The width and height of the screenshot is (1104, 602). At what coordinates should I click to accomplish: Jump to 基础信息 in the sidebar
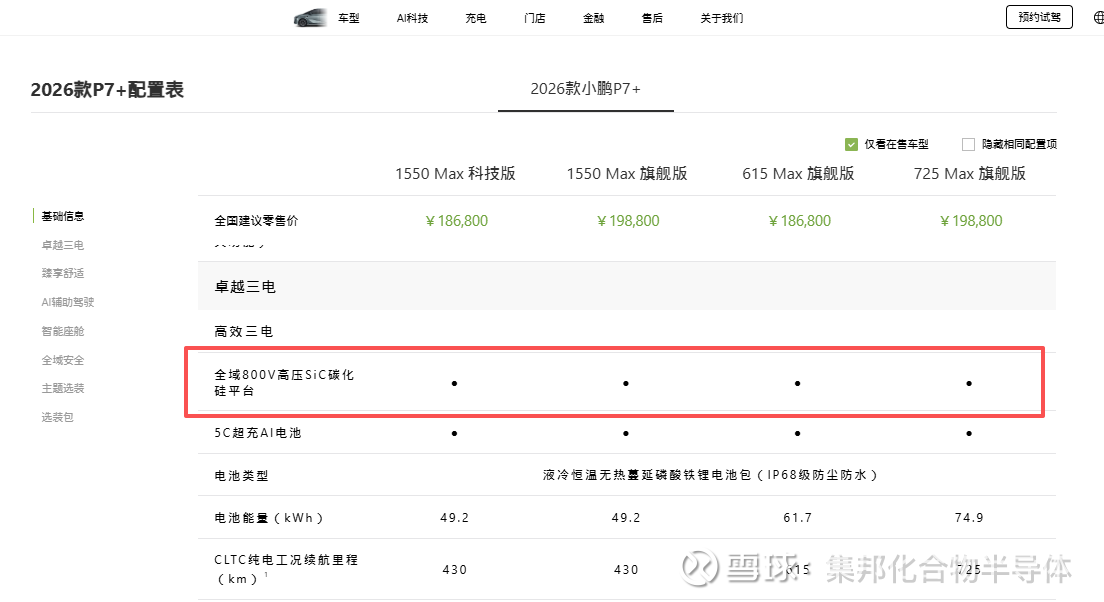(x=63, y=216)
